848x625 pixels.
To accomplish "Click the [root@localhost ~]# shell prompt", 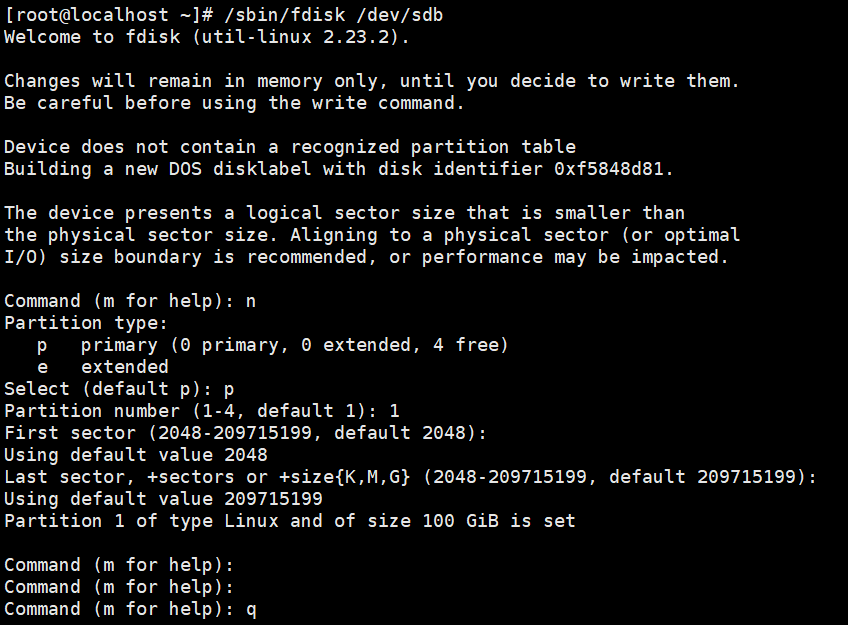I will point(108,15).
